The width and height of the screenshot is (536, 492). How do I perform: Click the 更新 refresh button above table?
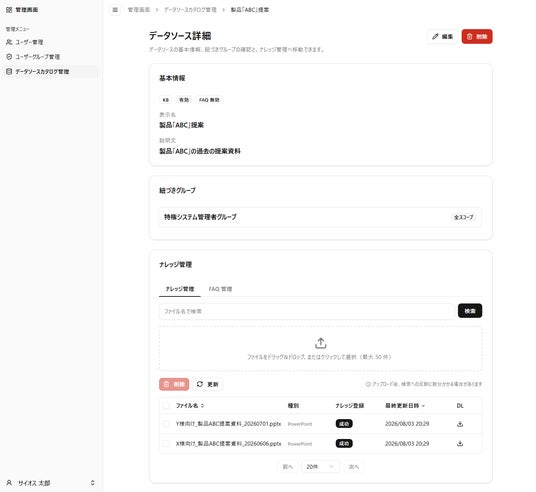pyautogui.click(x=207, y=384)
